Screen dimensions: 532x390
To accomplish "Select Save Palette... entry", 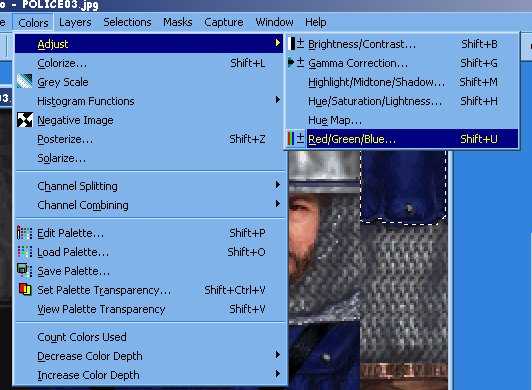I will [x=149, y=271].
